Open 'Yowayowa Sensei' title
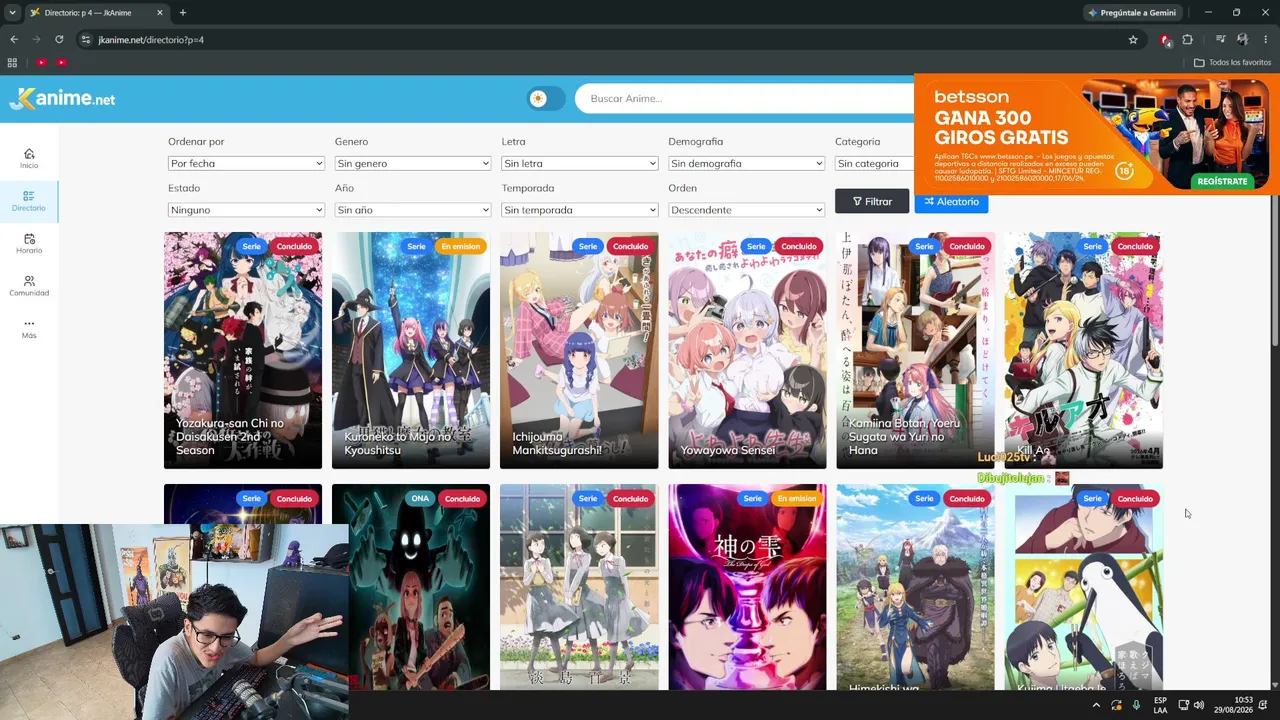The image size is (1280, 720). [x=728, y=450]
